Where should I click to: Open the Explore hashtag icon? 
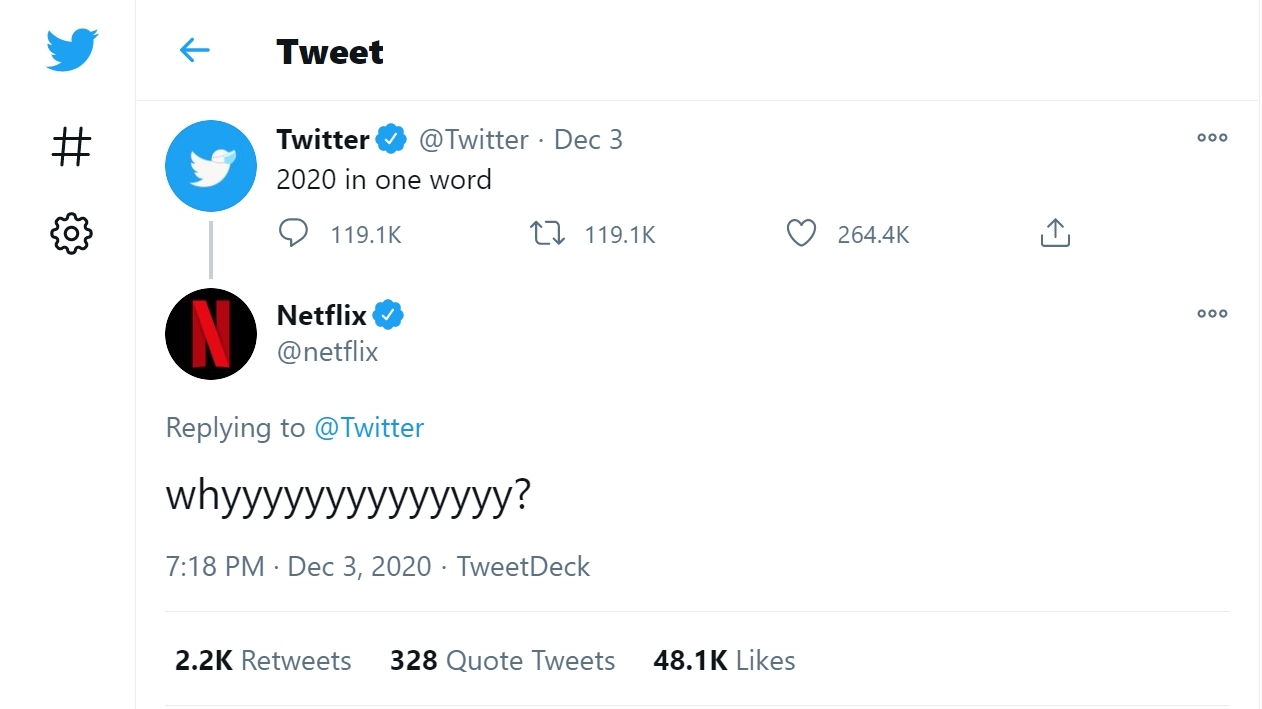(71, 147)
